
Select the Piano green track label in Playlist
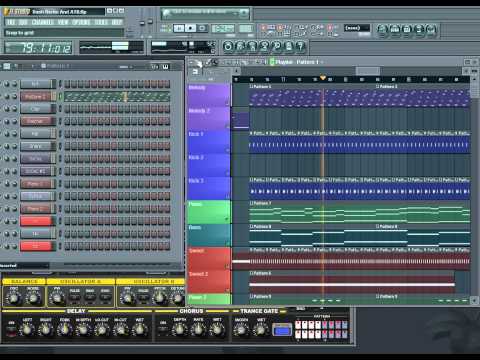point(209,211)
